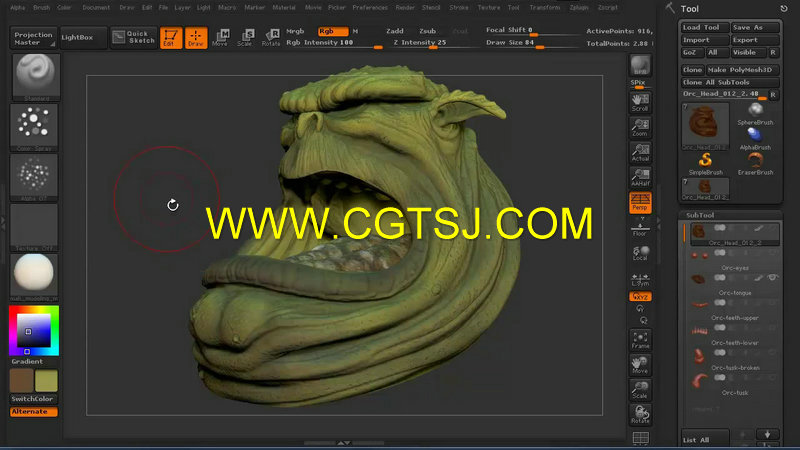Image resolution: width=800 pixels, height=450 pixels.
Task: Adjust the Draw Size slider
Action: (x=531, y=43)
